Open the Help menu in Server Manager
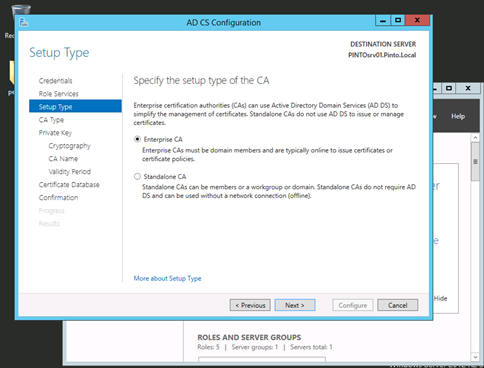The image size is (484, 368). click(x=458, y=116)
